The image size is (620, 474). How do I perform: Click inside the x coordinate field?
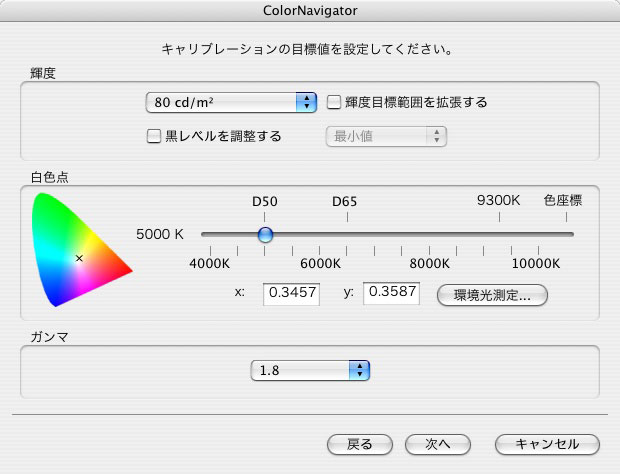pos(291,294)
